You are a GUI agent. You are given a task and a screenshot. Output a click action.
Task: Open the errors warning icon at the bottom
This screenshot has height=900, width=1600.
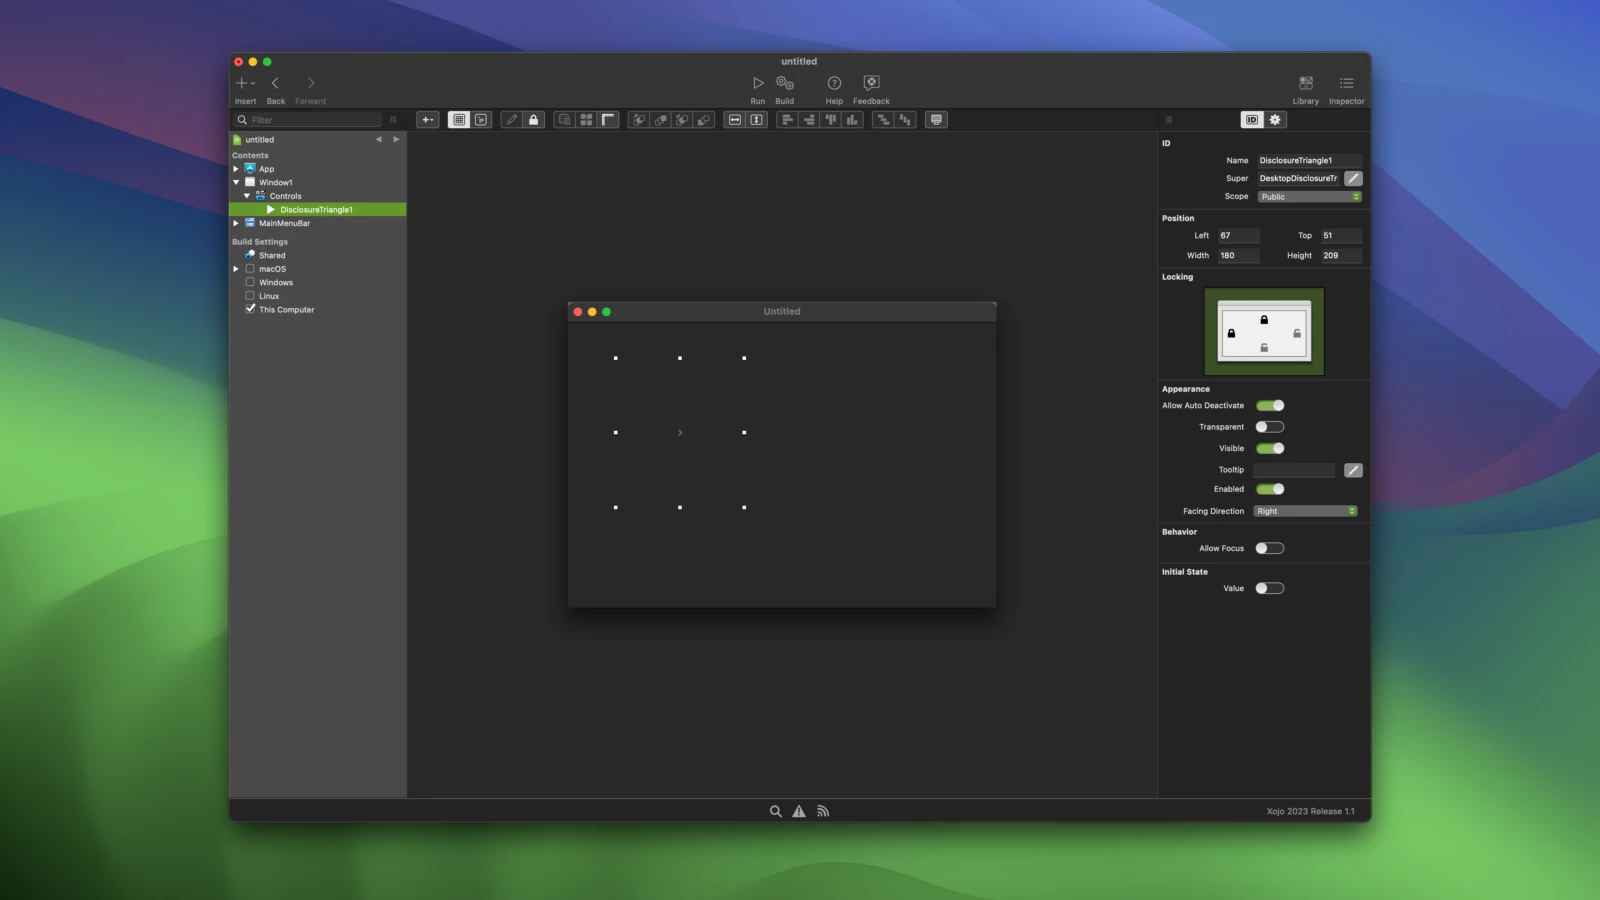799,812
